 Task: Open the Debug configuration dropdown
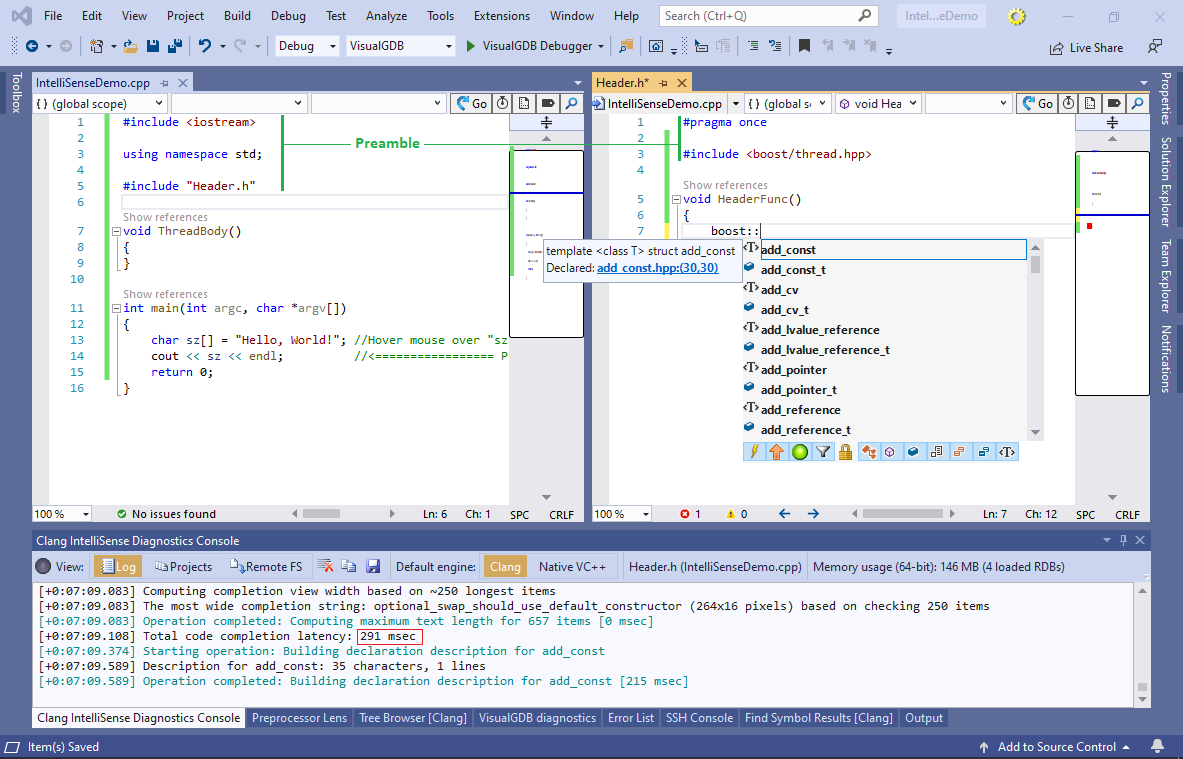pyautogui.click(x=306, y=46)
